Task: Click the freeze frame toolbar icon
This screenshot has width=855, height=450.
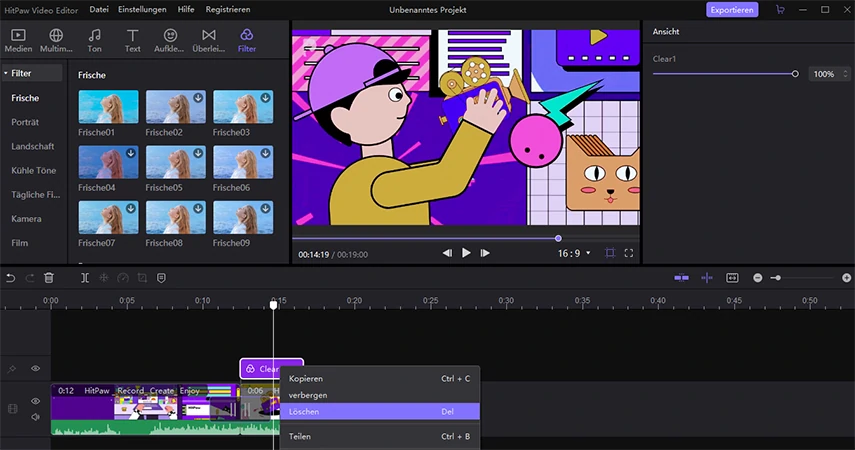Action: (104, 278)
